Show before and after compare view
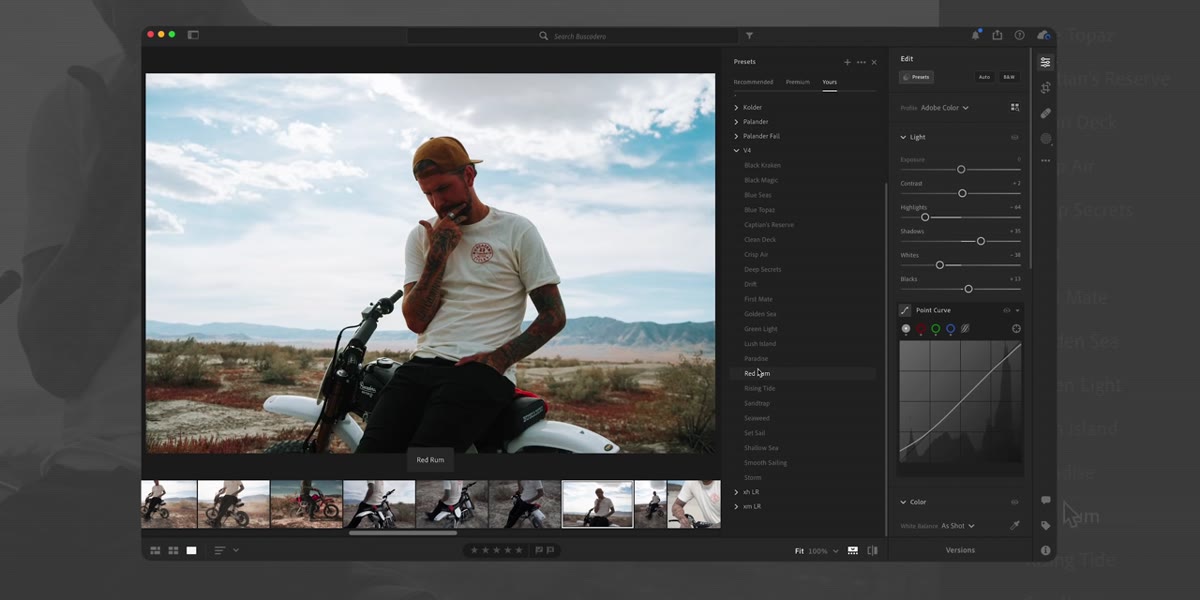 (x=872, y=550)
